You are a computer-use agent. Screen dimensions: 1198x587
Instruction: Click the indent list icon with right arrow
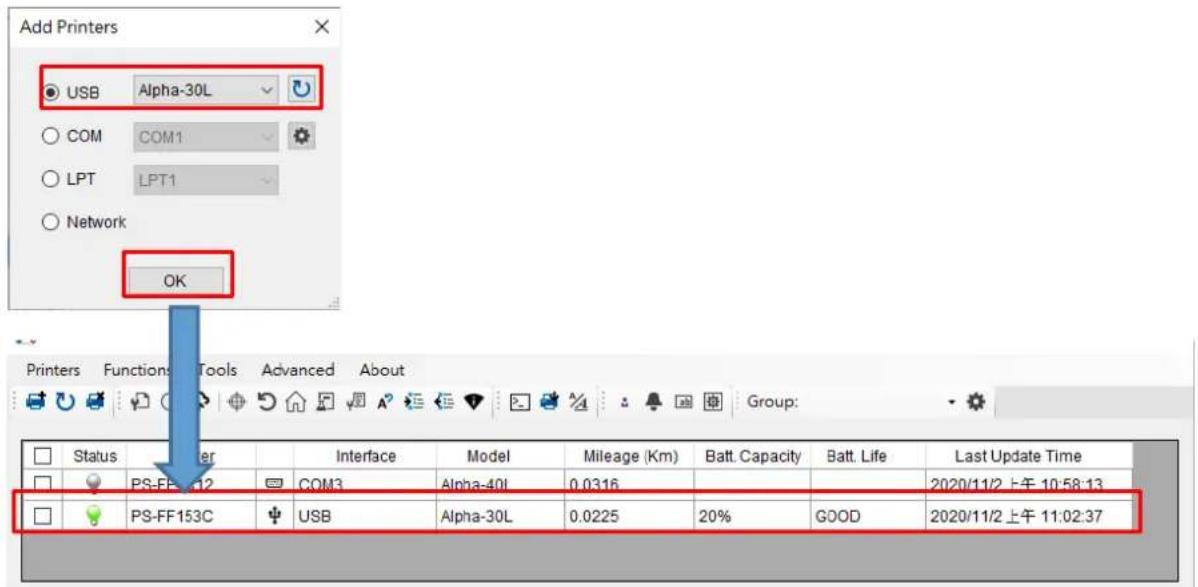click(x=413, y=401)
